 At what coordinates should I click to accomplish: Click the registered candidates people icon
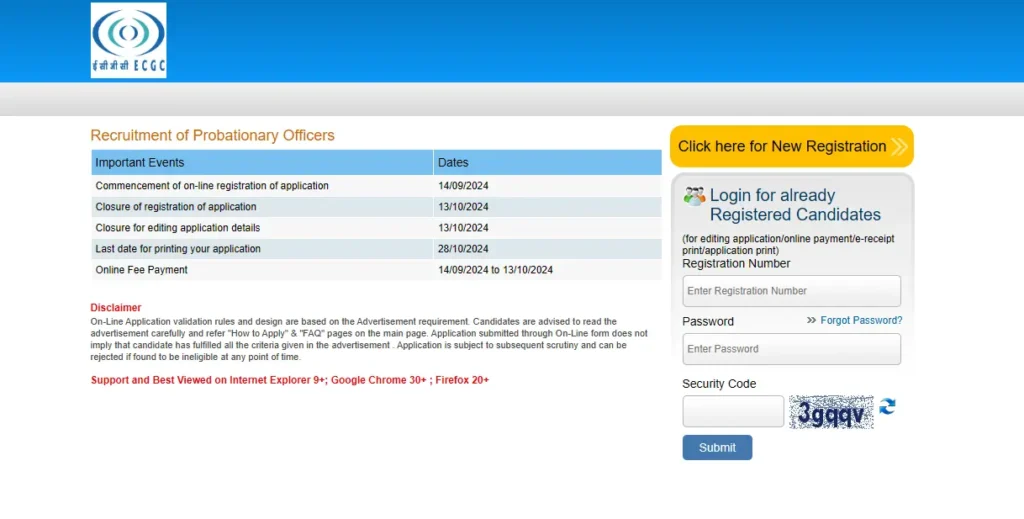pyautogui.click(x=694, y=196)
